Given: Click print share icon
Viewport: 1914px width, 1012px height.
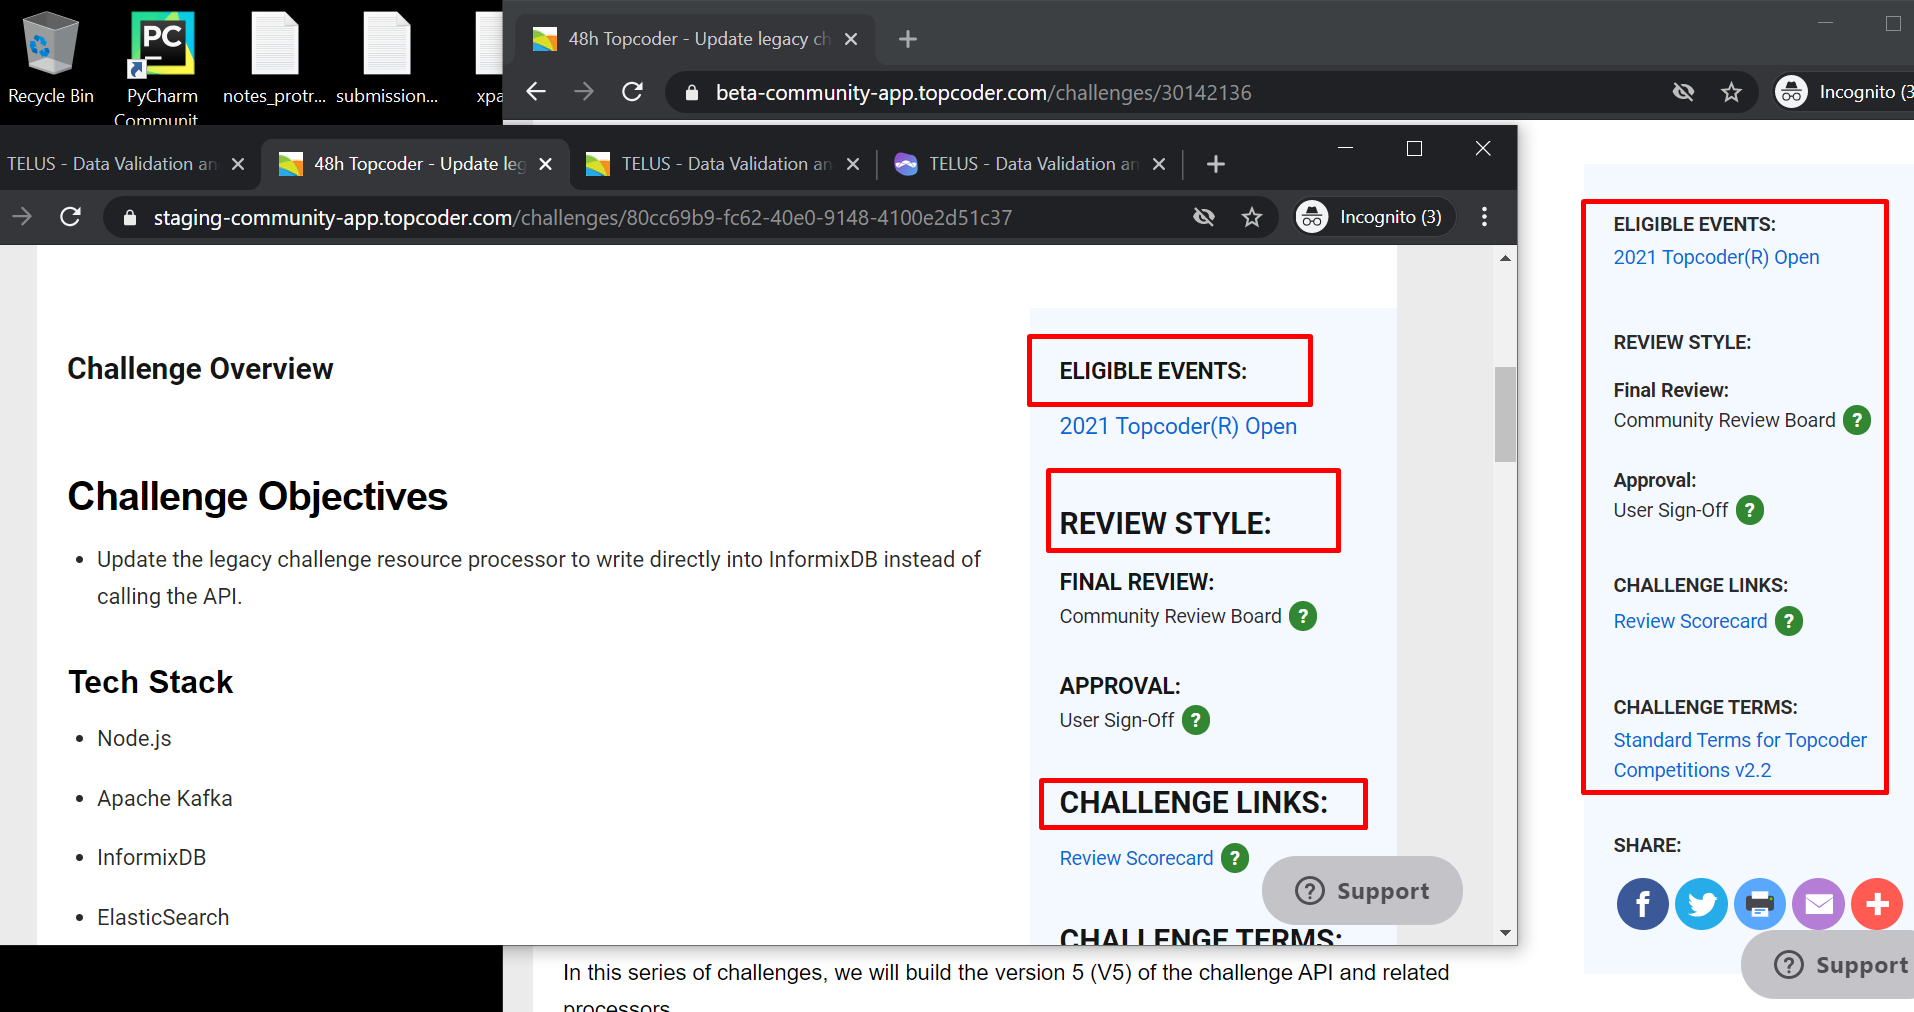Looking at the screenshot, I should point(1760,904).
